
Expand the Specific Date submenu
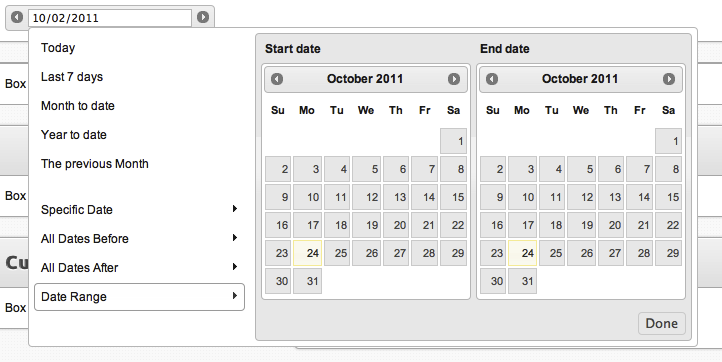[139, 210]
